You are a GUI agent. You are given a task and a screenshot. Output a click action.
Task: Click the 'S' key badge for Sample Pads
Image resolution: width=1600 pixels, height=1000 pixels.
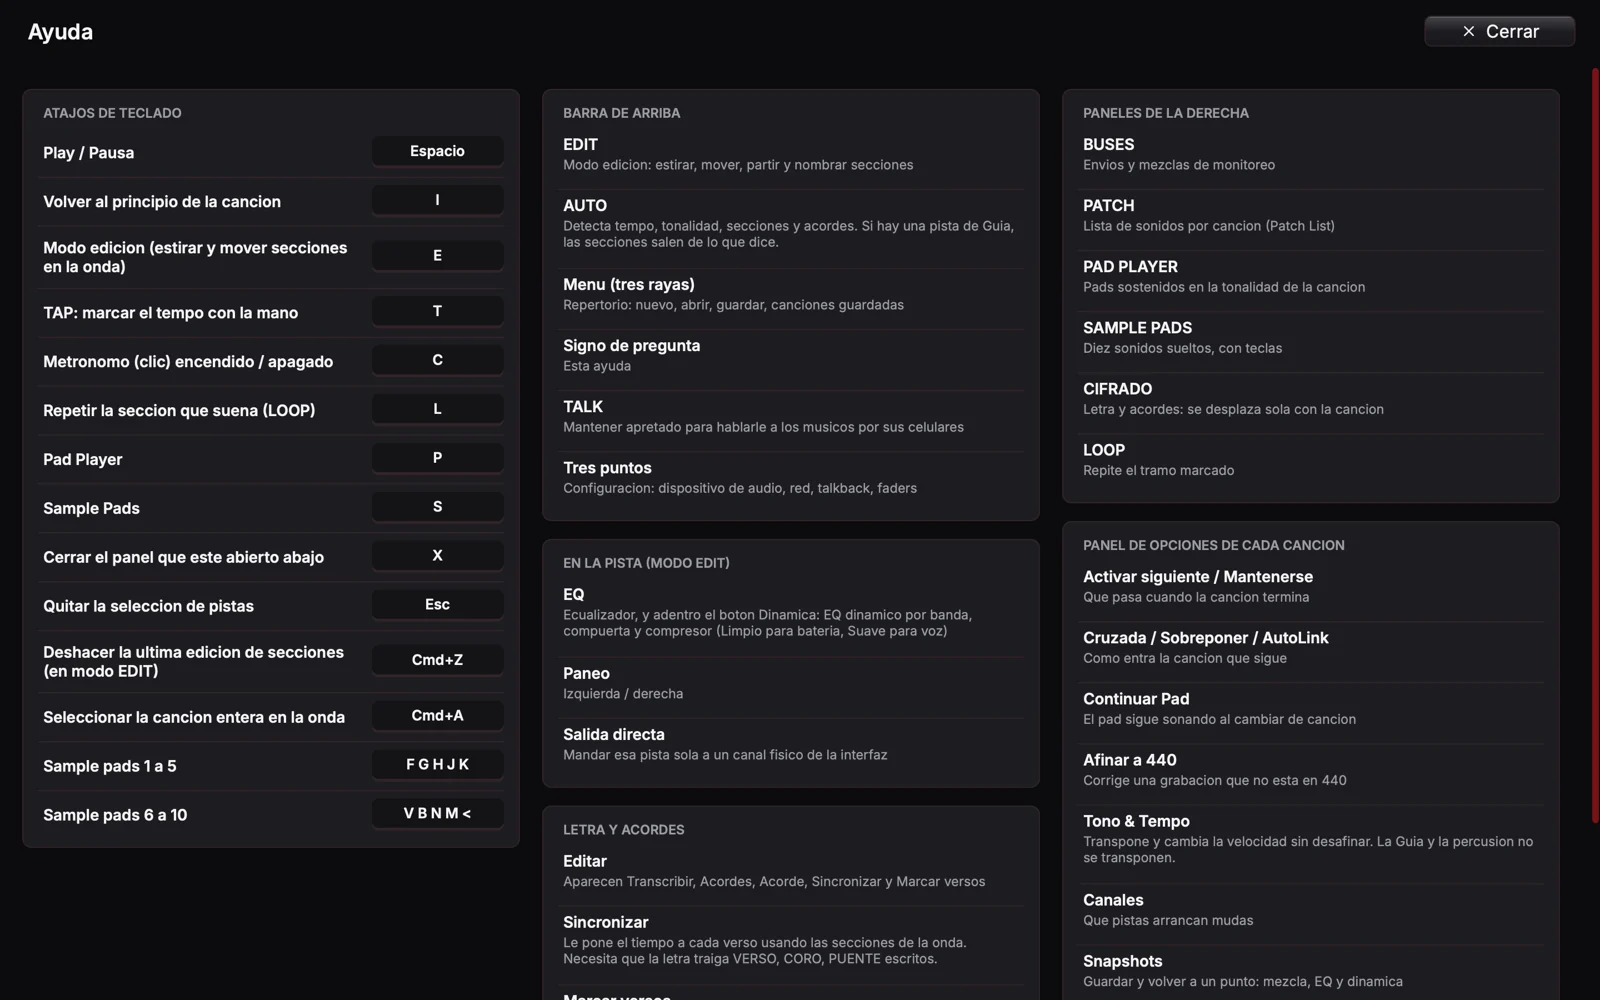coord(437,507)
